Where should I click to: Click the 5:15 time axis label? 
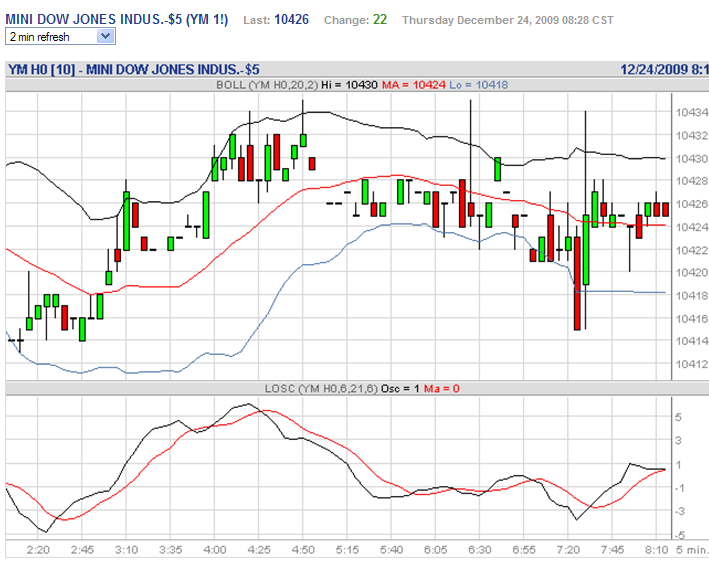[347, 550]
